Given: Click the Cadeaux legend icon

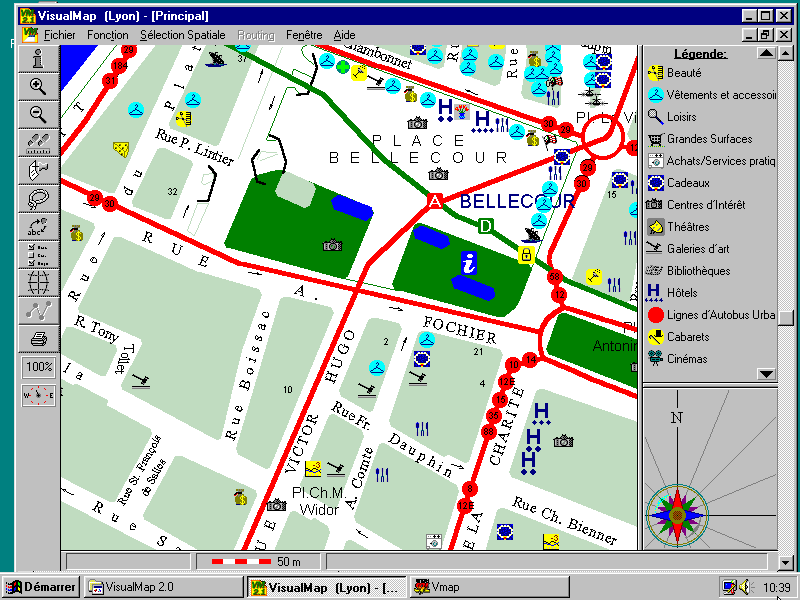Looking at the screenshot, I should coord(655,183).
